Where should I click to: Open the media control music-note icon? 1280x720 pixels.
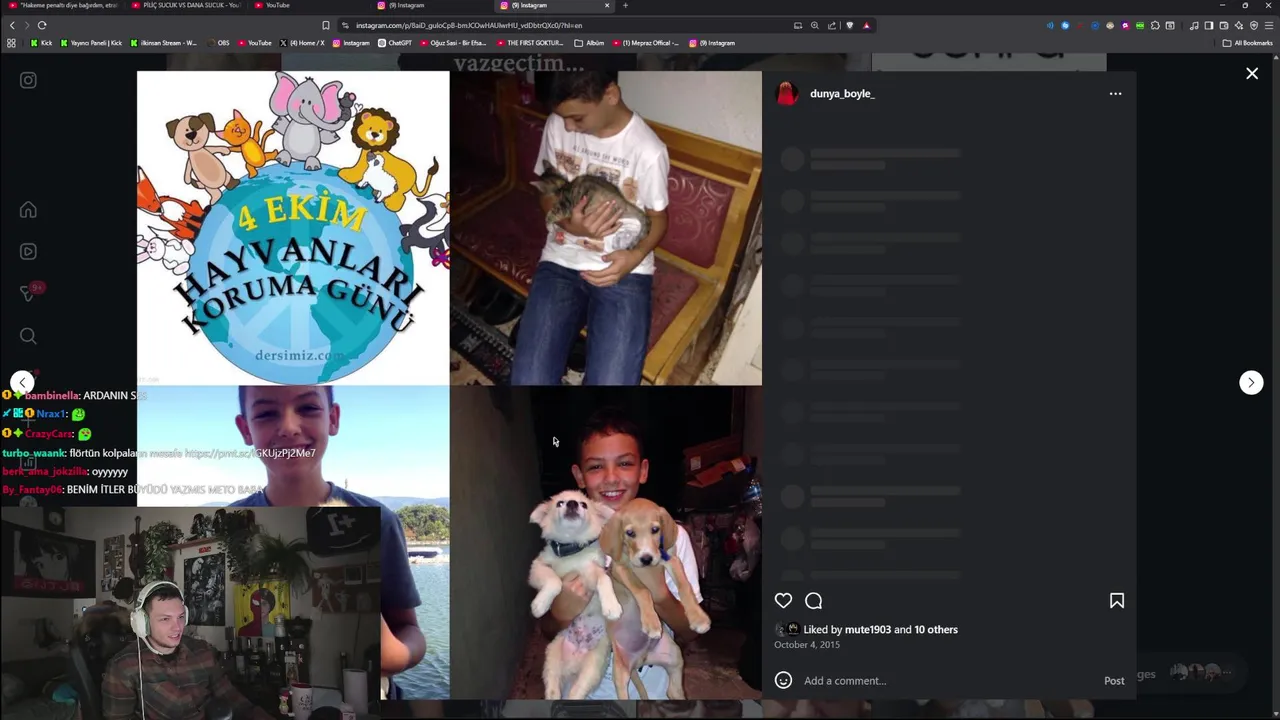click(1194, 25)
